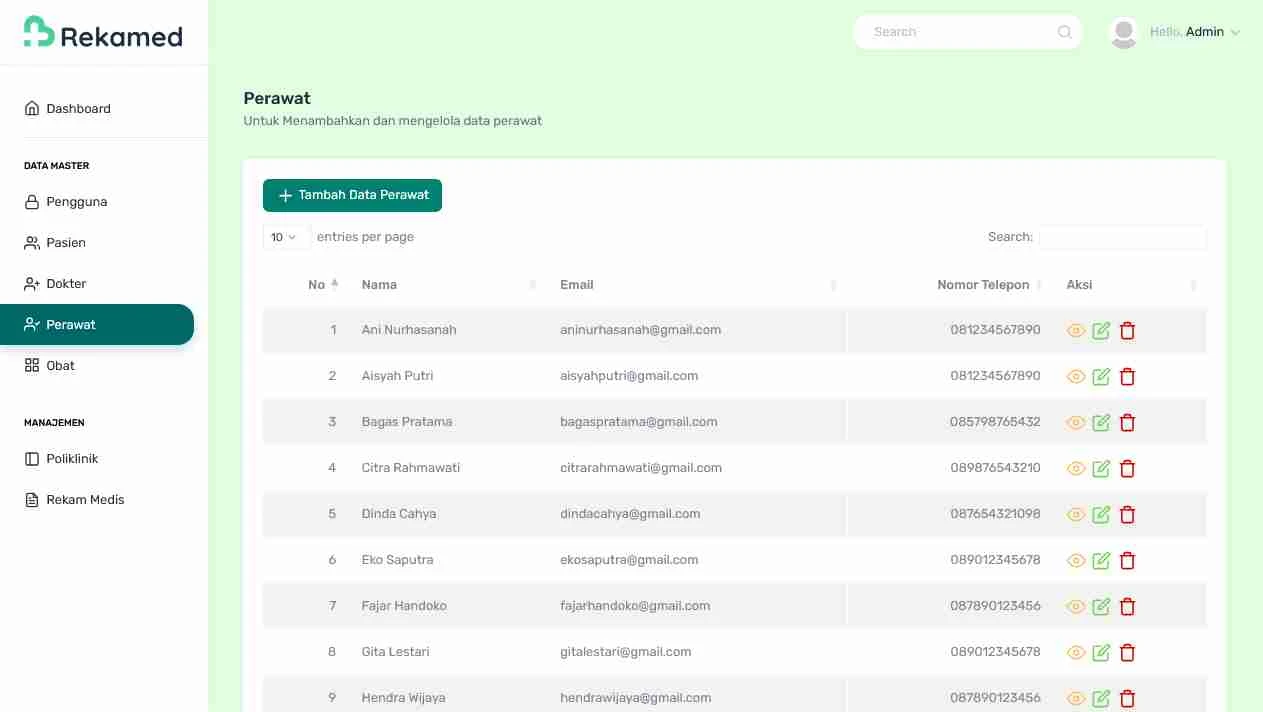This screenshot has width=1263, height=712.
Task: Delete Bagas Pratama's entry
Action: point(1128,423)
